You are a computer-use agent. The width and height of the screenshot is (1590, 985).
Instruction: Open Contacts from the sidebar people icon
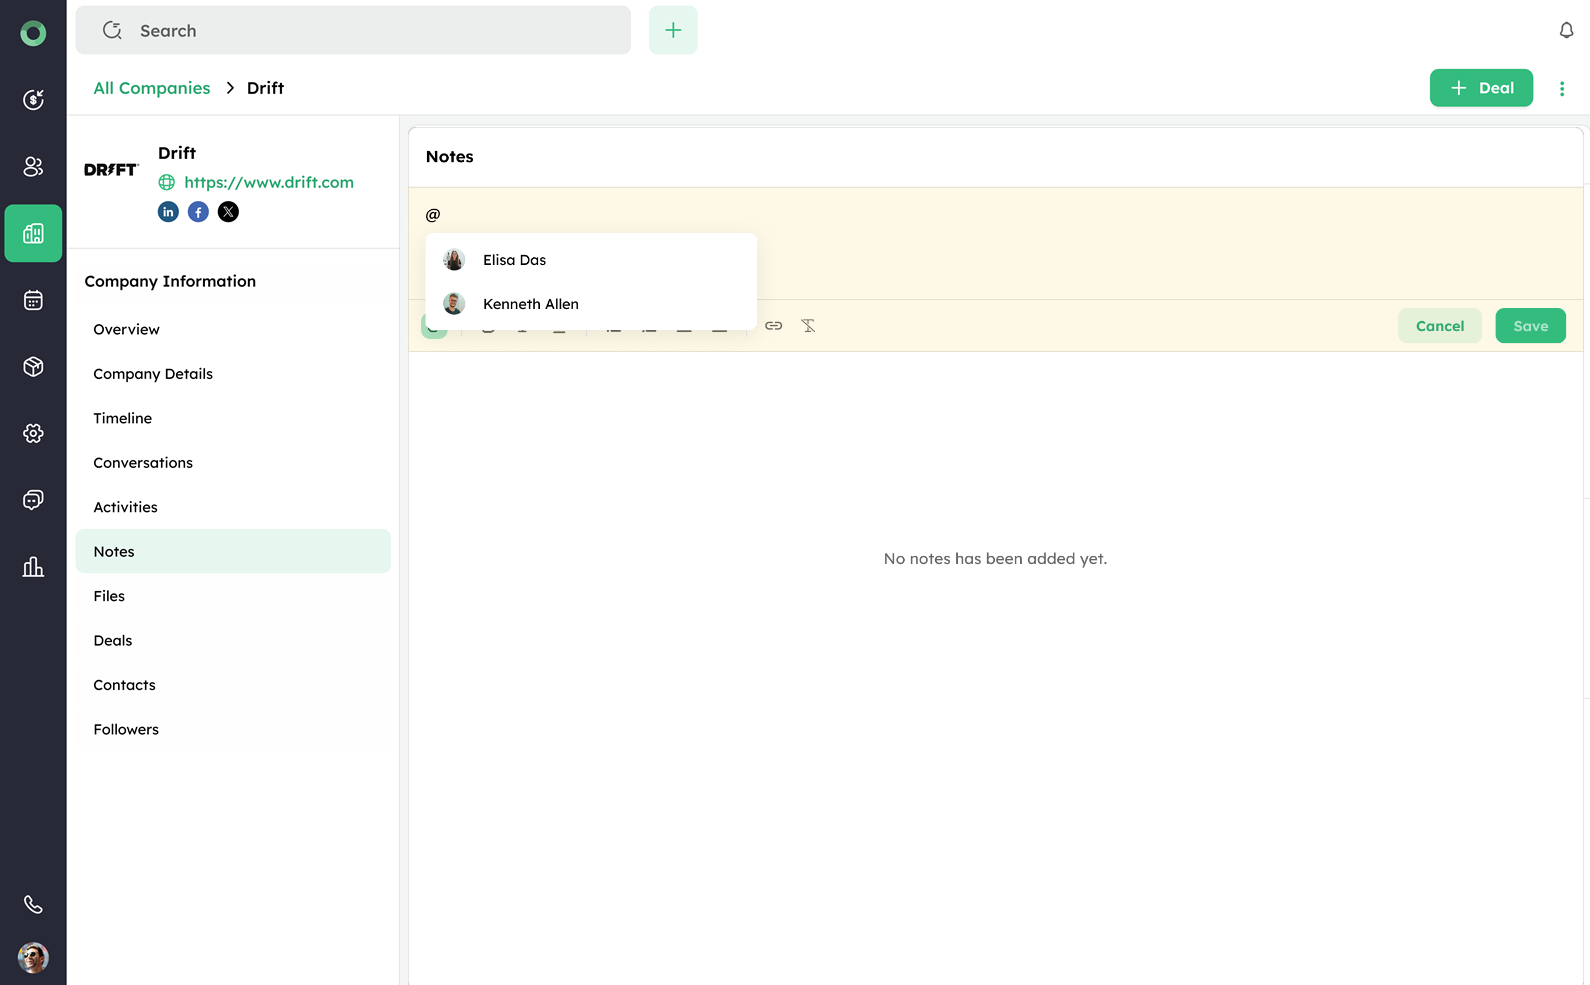tap(33, 167)
